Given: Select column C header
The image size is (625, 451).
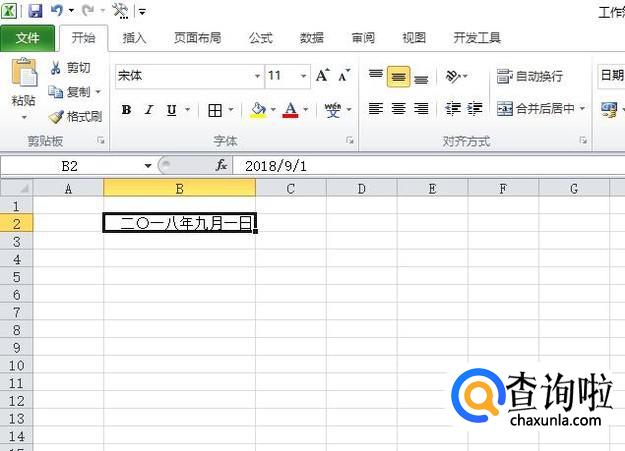Looking at the screenshot, I should click(x=290, y=188).
